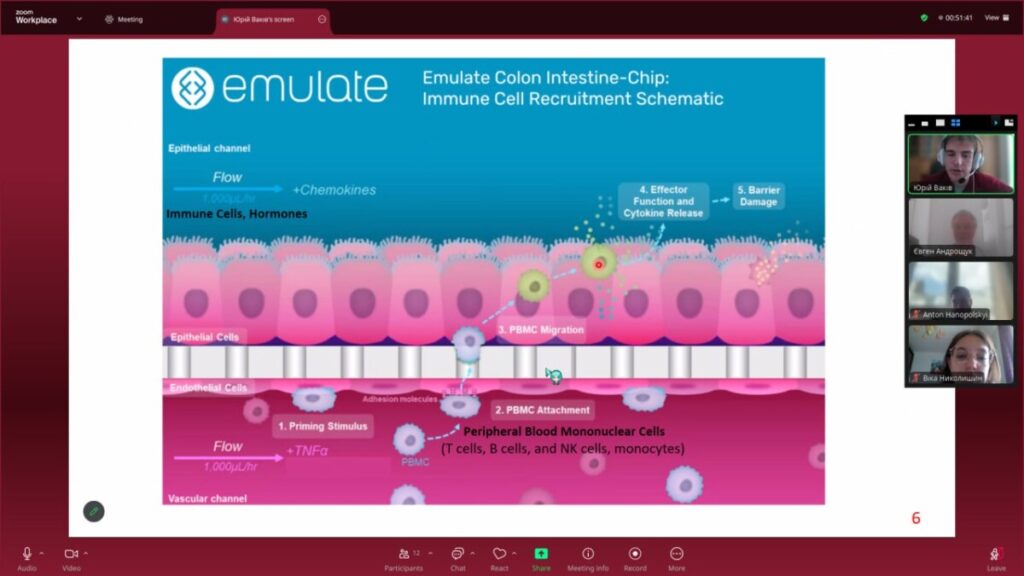1024x576 pixels.
Task: Open Meeting info icon
Action: click(588, 554)
